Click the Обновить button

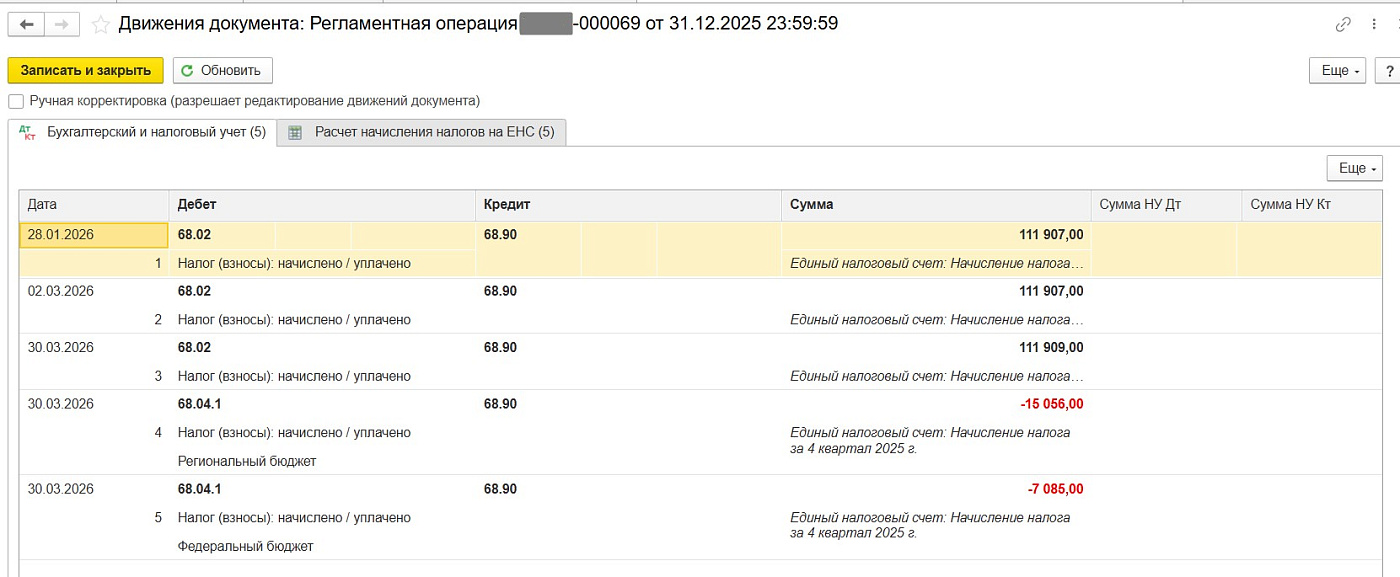click(223, 71)
